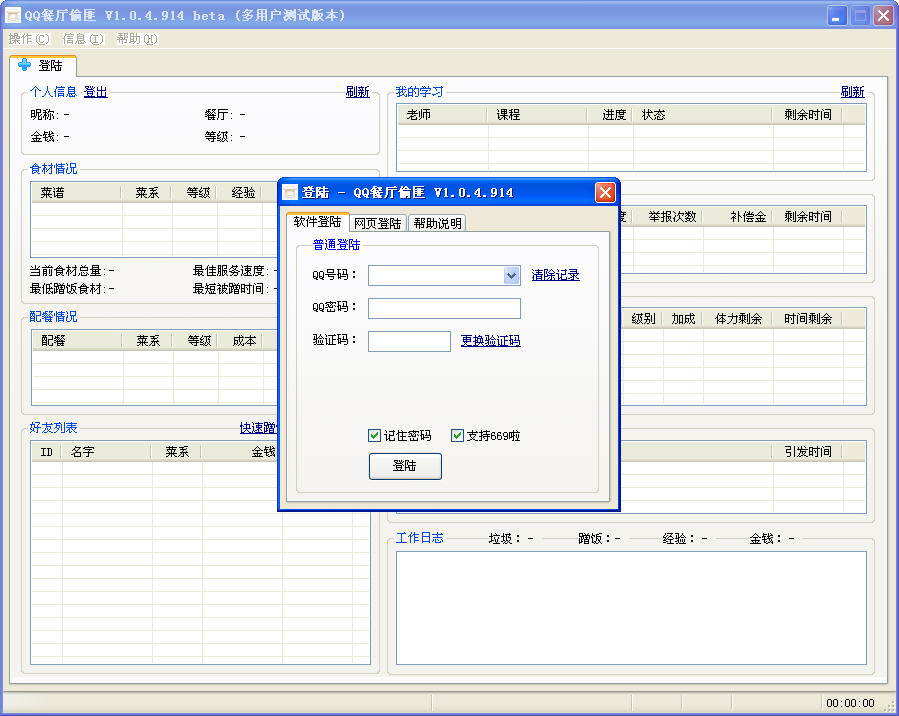Expand the QQ号码 dropdown list
899x716 pixels.
click(x=511, y=275)
